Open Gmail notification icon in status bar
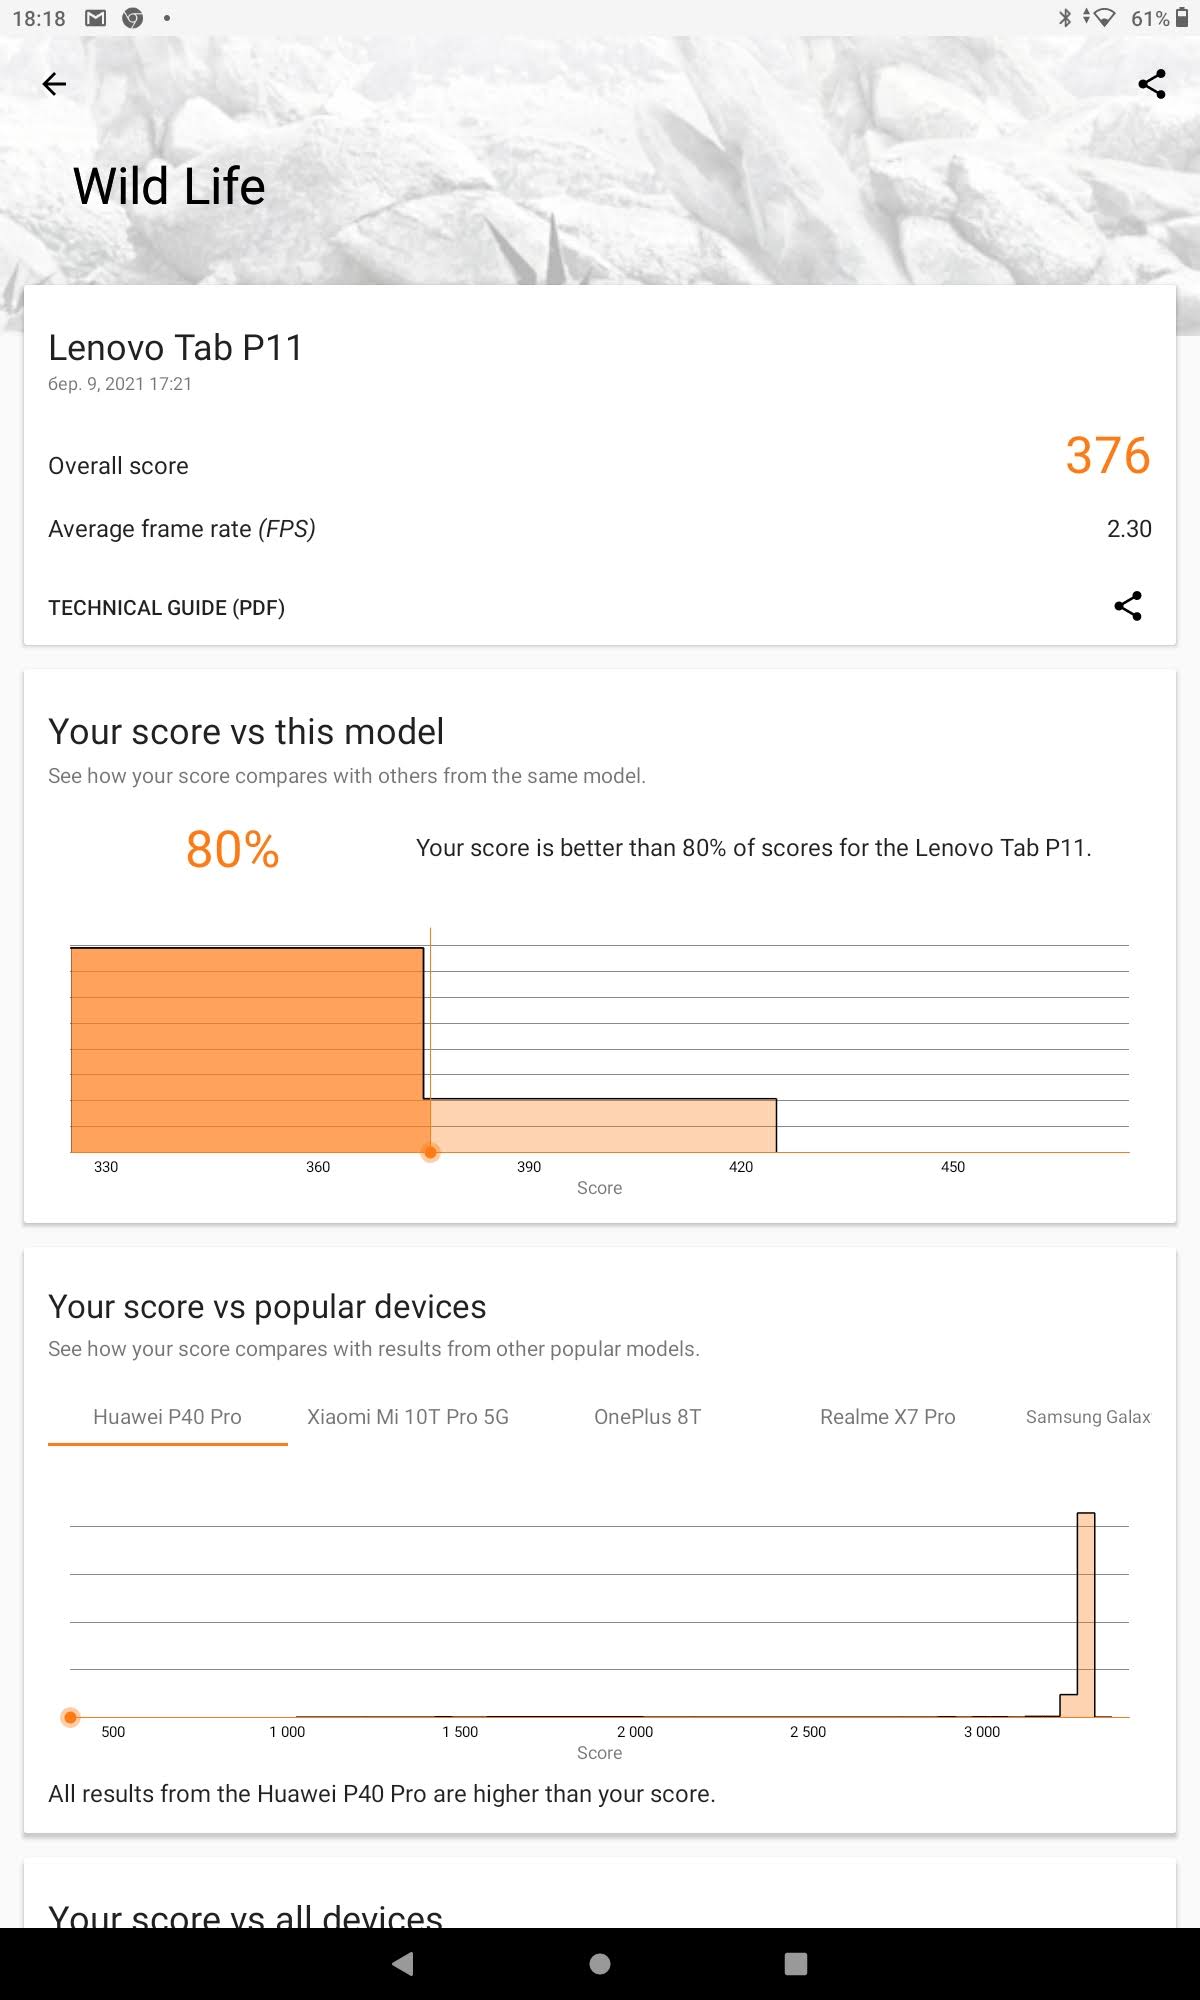The height and width of the screenshot is (2000, 1200). 95,18
